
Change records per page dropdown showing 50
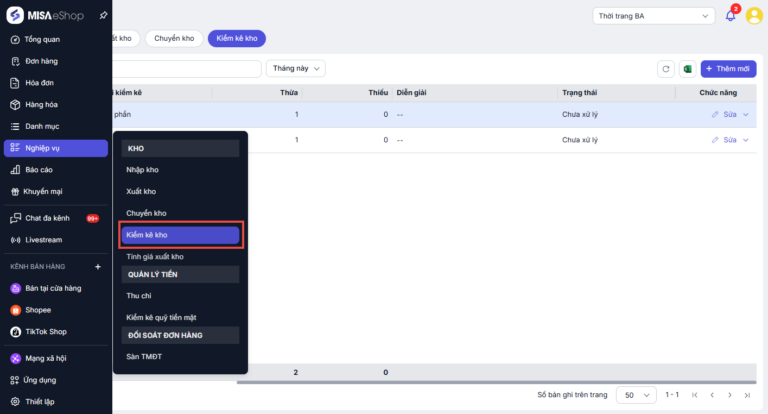636,395
